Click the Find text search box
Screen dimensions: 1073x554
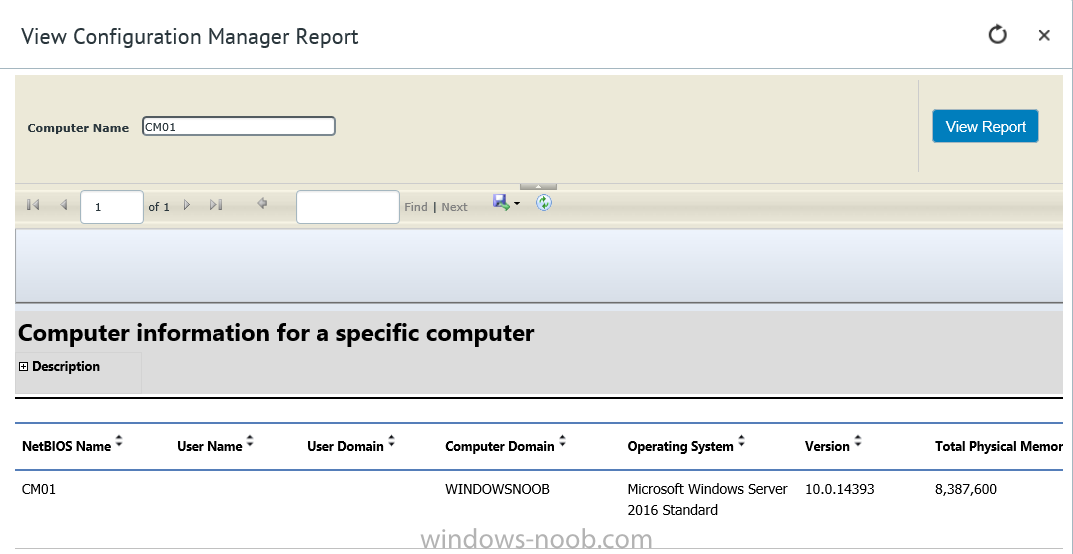click(x=348, y=207)
